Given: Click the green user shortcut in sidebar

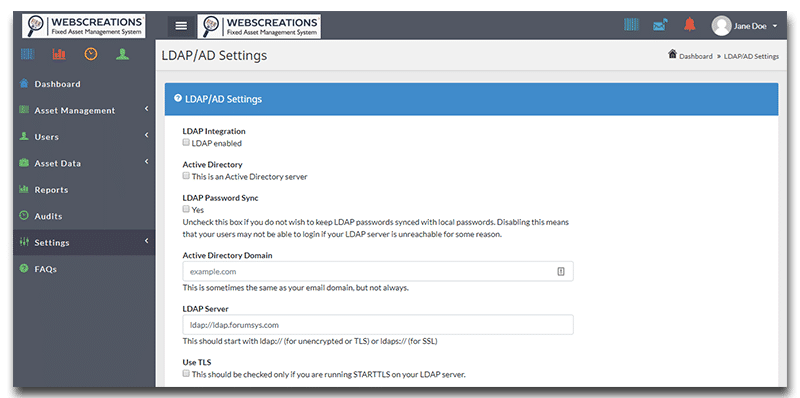Looking at the screenshot, I should pyautogui.click(x=122, y=54).
